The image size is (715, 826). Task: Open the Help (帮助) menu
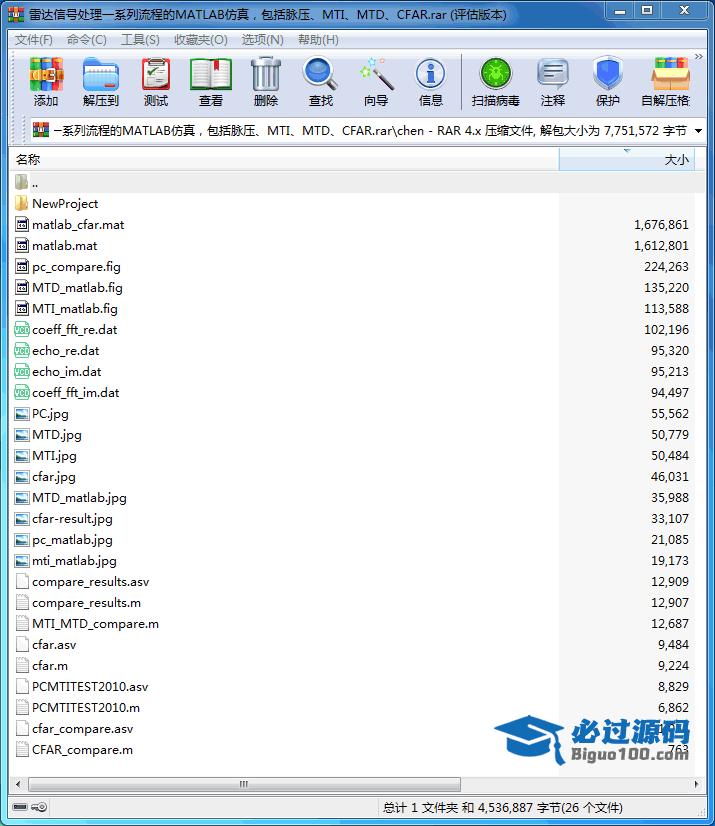(x=318, y=40)
